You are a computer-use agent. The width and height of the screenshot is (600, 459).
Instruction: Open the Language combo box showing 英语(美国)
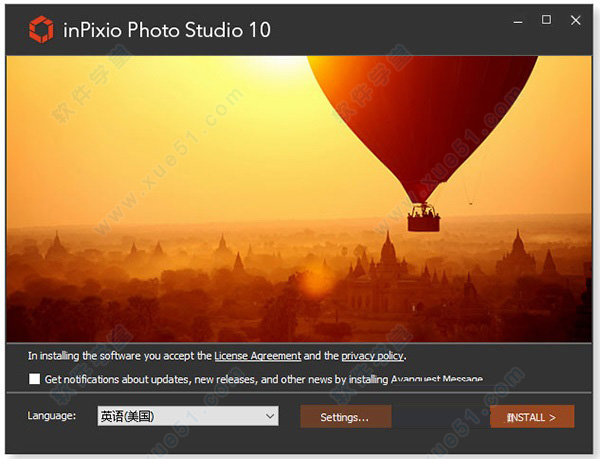coord(188,416)
